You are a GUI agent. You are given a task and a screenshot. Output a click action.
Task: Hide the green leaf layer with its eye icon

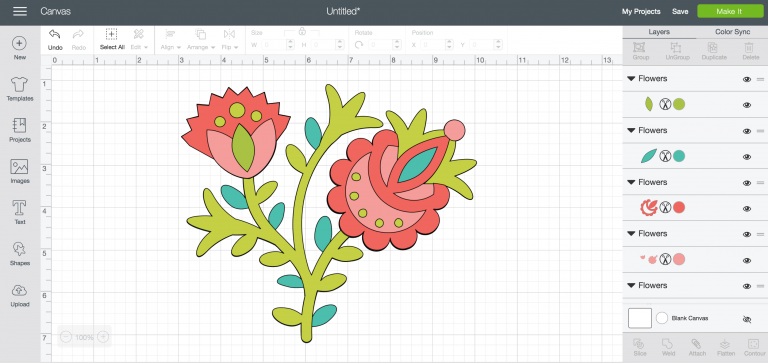point(747,105)
